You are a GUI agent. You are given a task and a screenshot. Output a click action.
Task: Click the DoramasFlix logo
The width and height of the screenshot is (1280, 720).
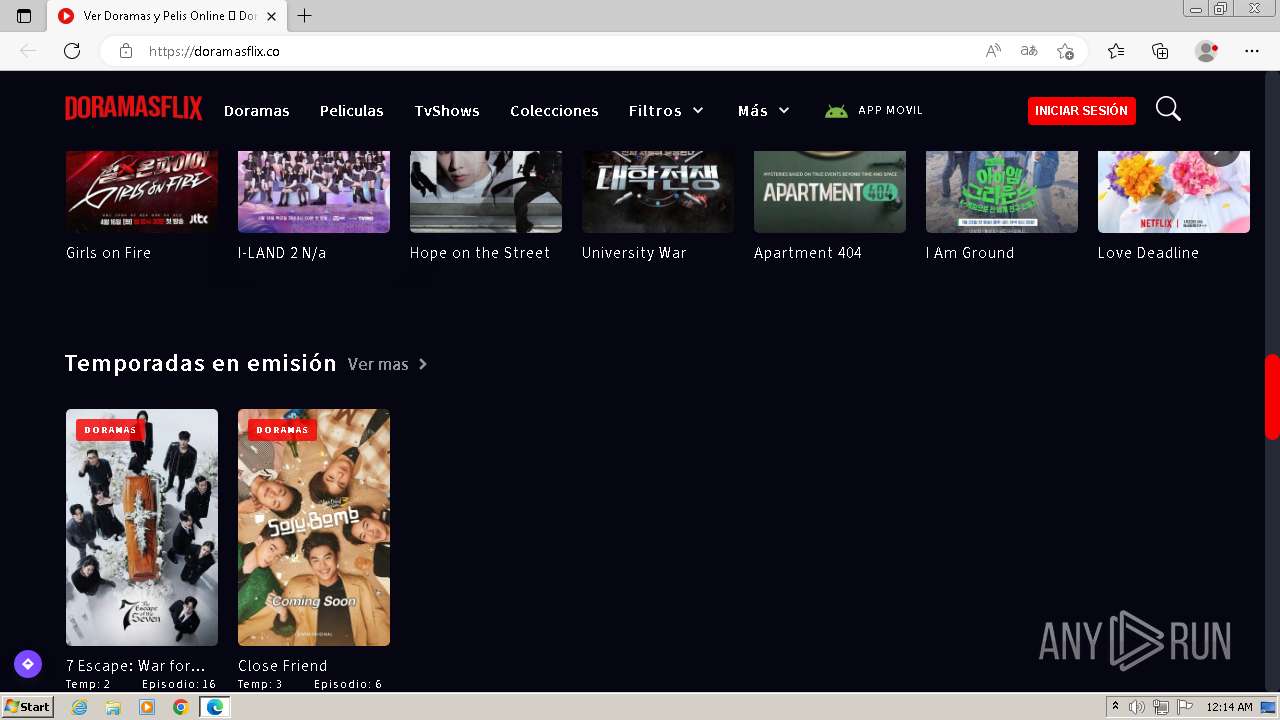click(134, 109)
